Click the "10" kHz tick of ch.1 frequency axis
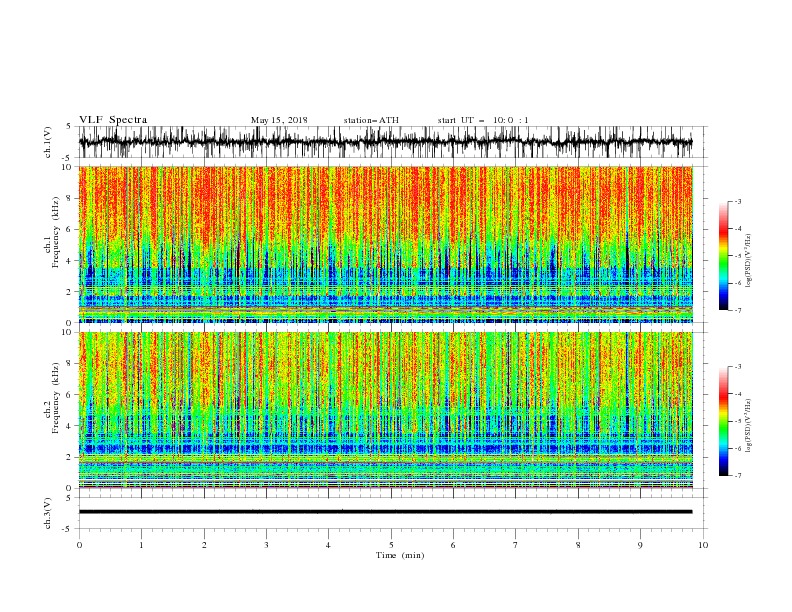 coord(68,167)
